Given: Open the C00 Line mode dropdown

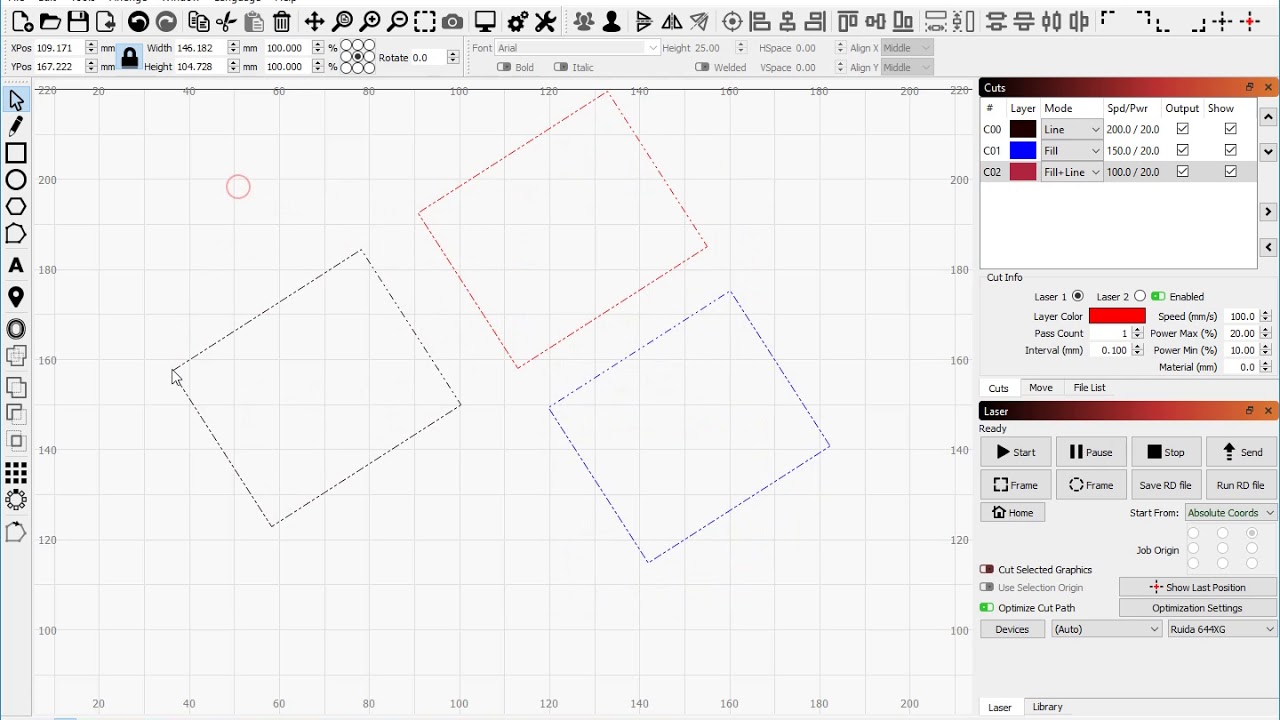Looking at the screenshot, I should (1071, 129).
